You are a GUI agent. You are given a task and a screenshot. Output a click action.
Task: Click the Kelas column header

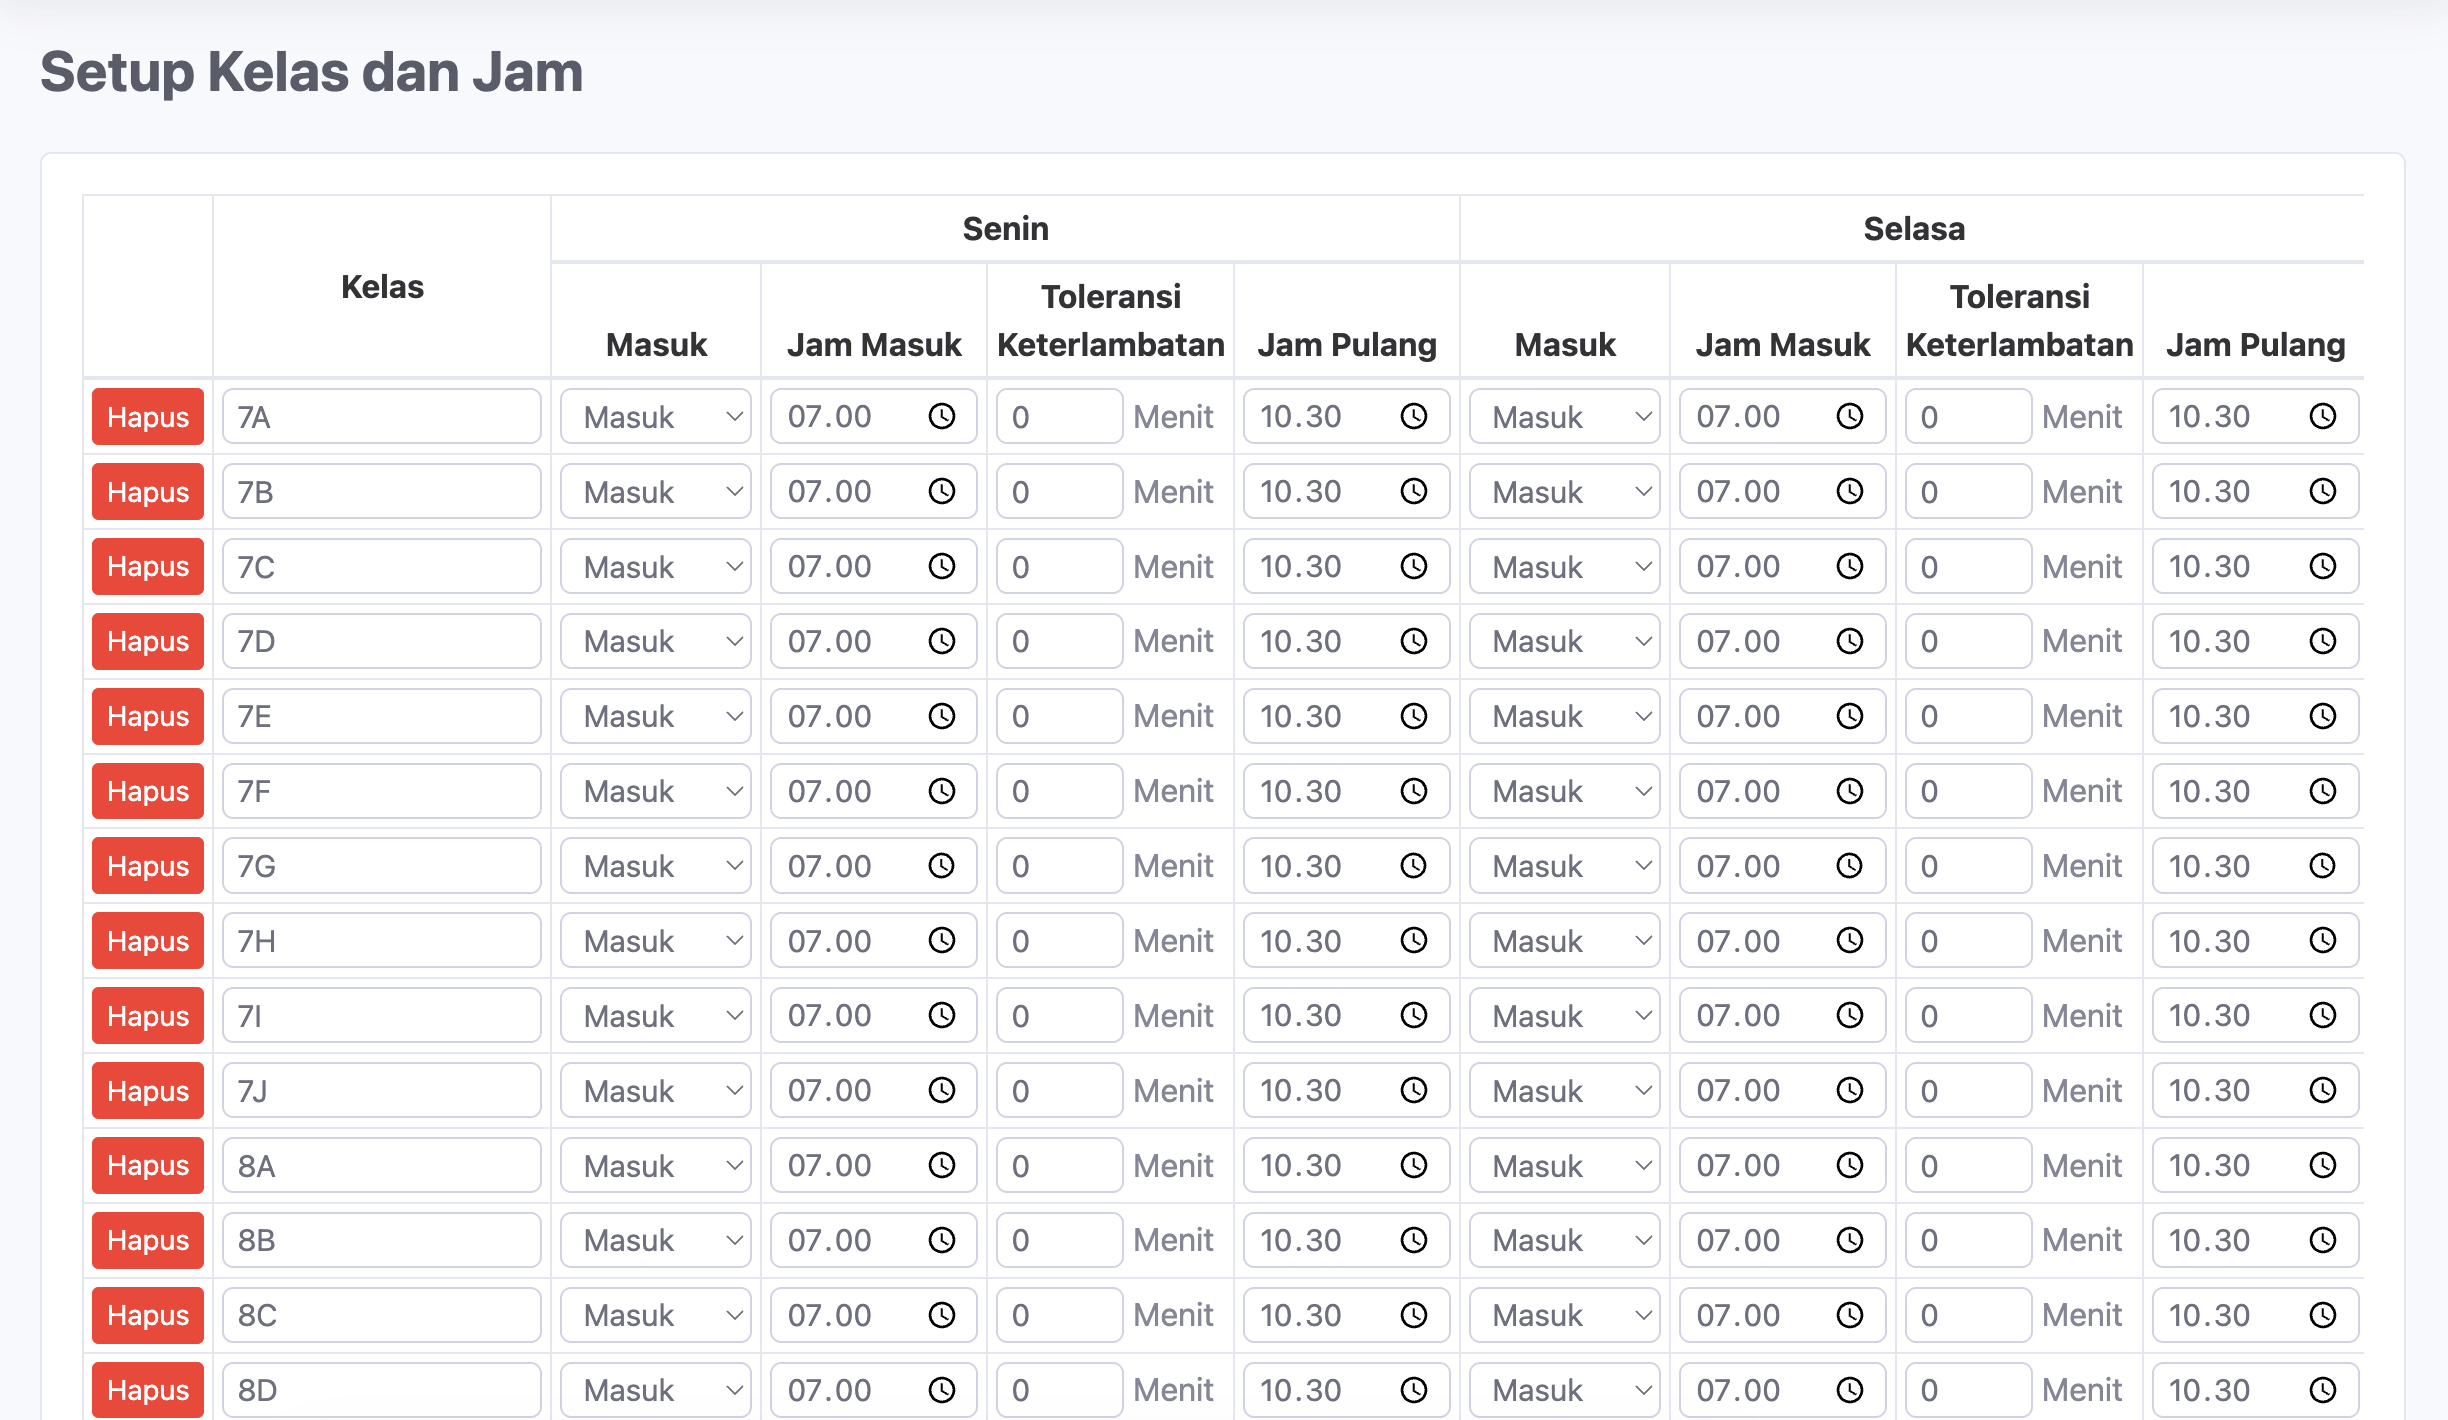[x=382, y=287]
